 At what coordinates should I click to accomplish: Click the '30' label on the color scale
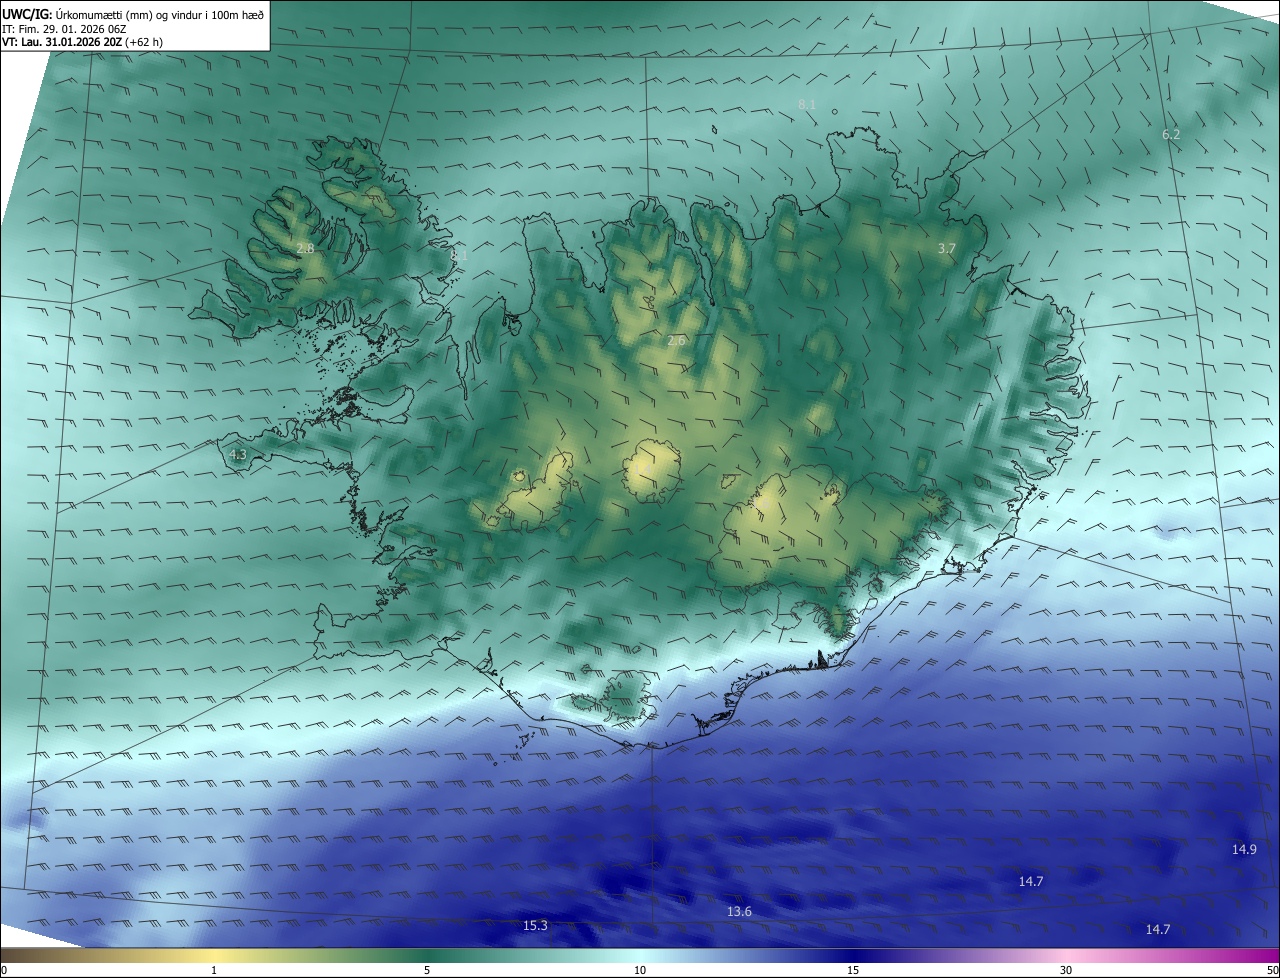point(1066,970)
